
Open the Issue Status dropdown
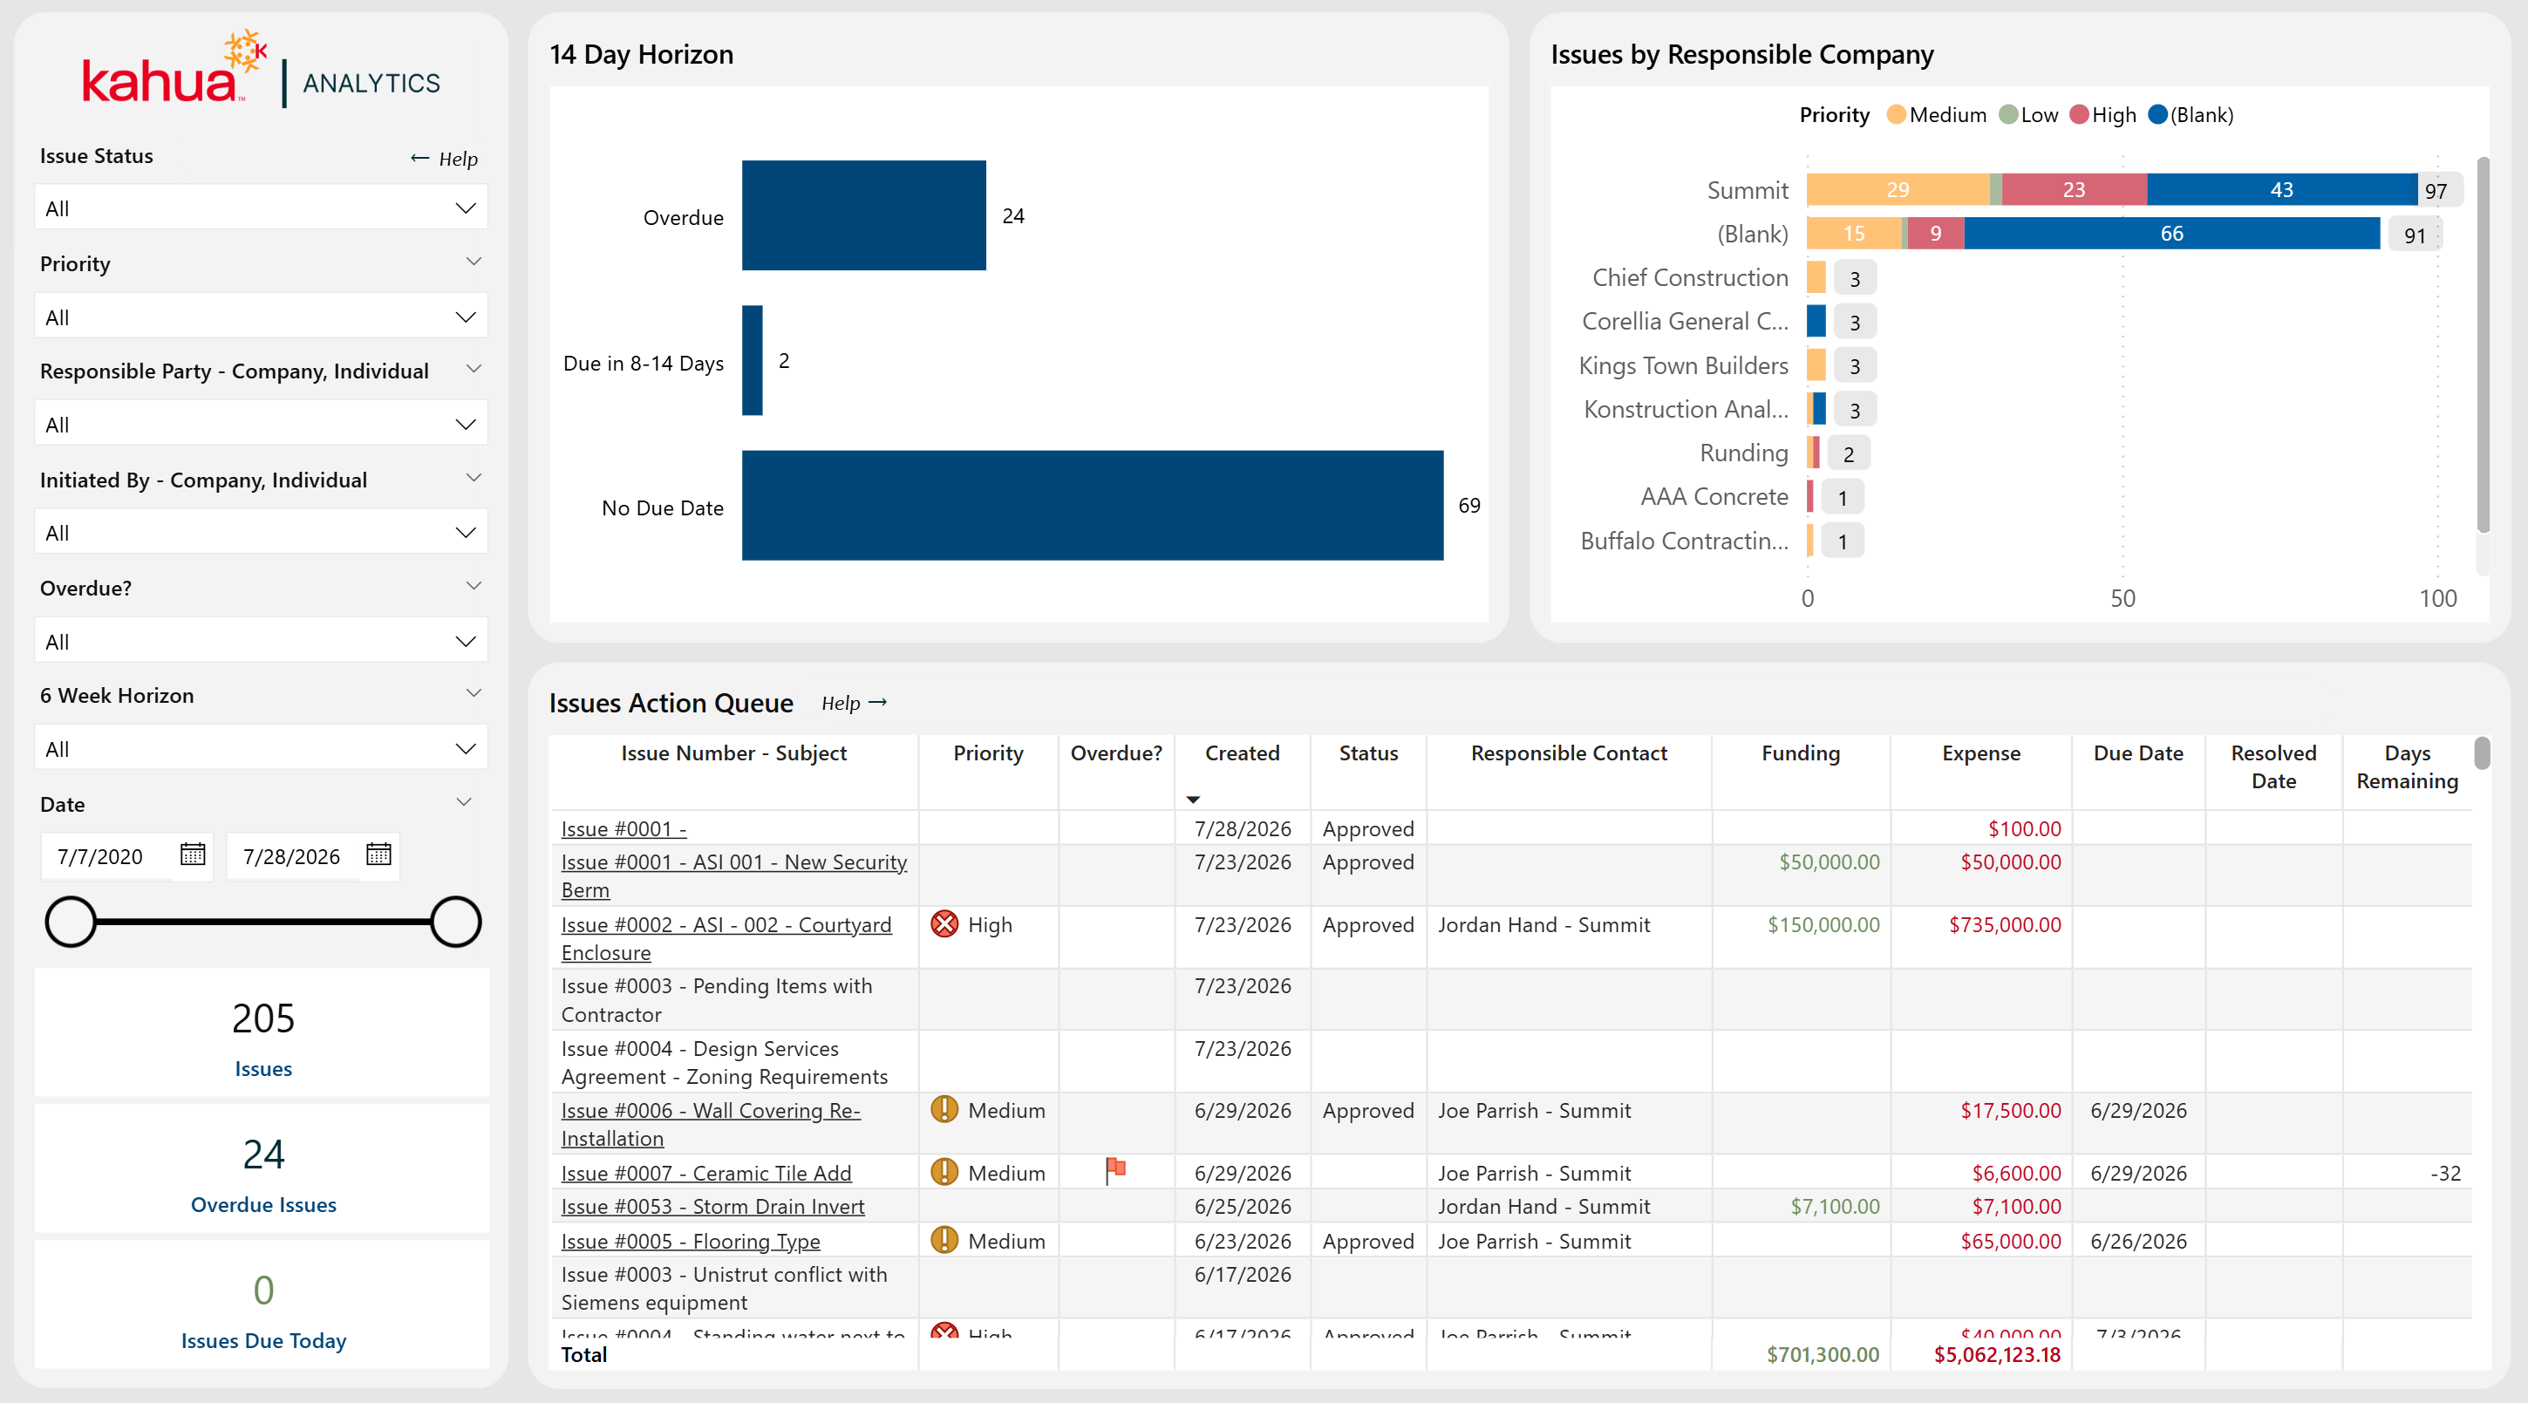261,208
